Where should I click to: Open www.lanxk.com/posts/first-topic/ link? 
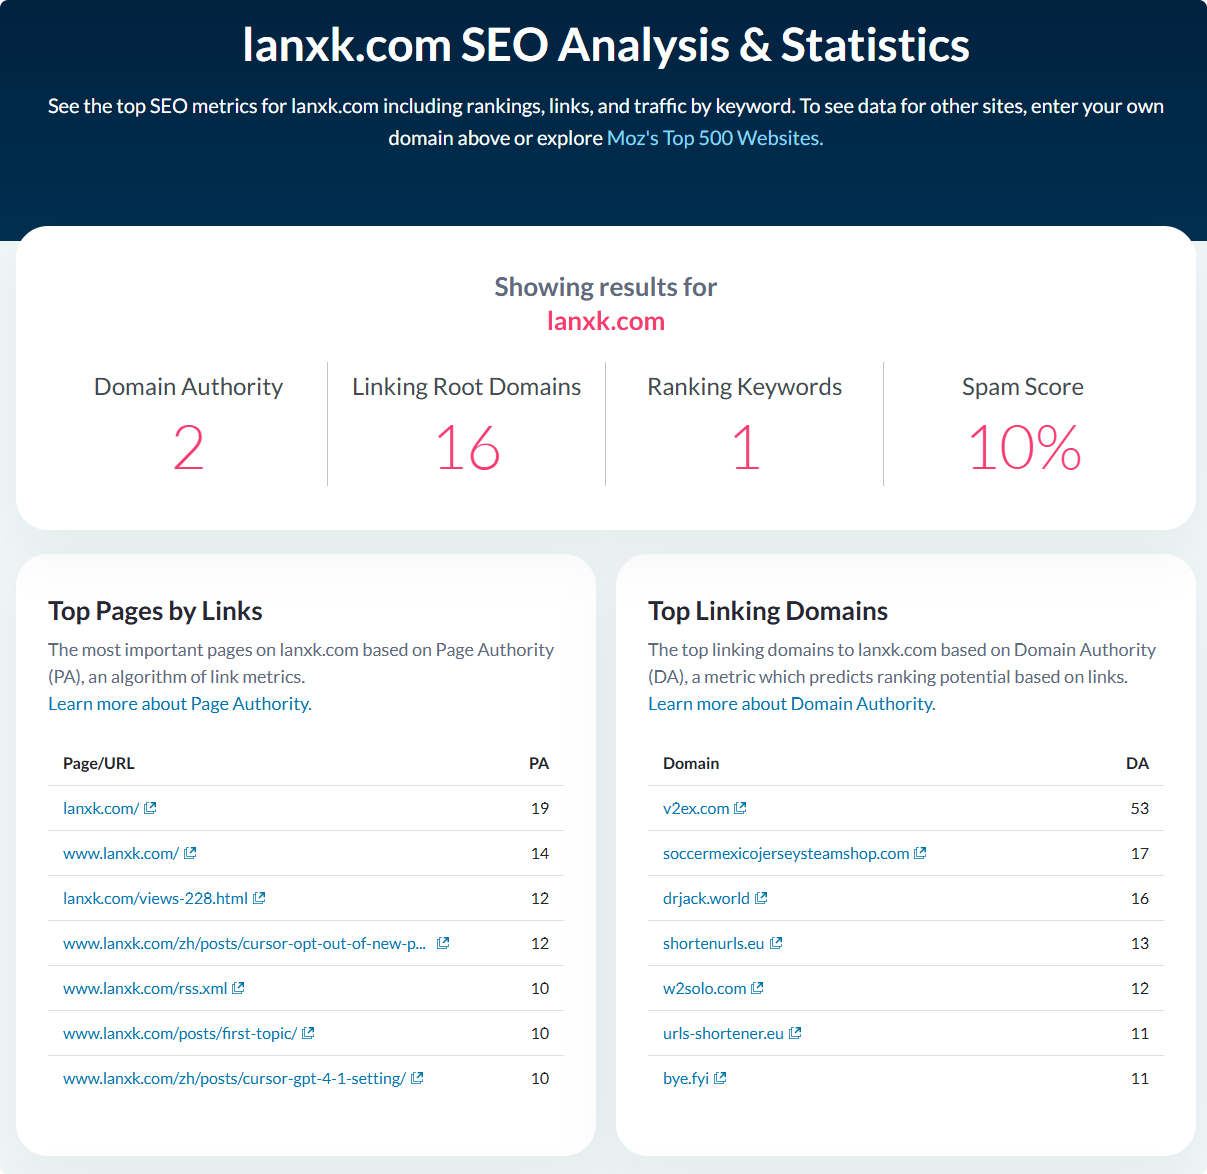(x=180, y=1033)
